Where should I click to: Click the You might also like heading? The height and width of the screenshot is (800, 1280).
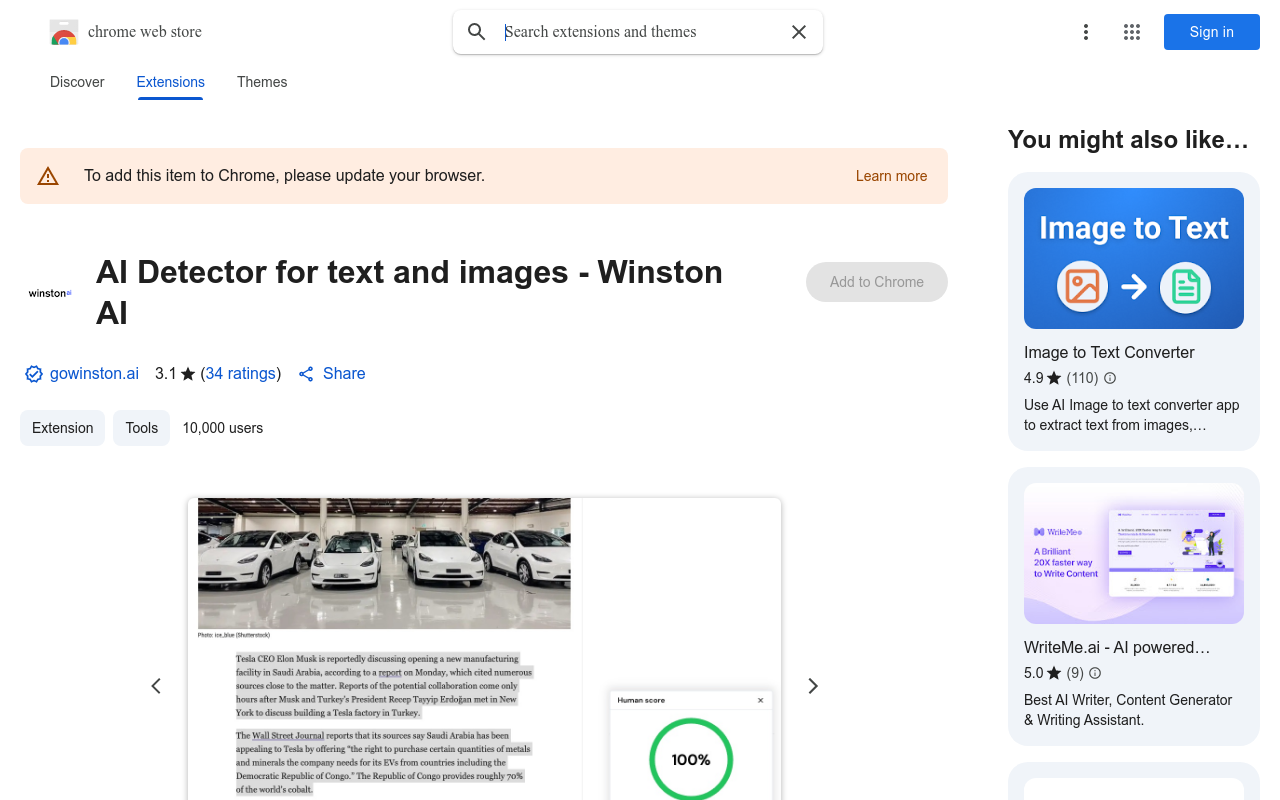[1128, 140]
